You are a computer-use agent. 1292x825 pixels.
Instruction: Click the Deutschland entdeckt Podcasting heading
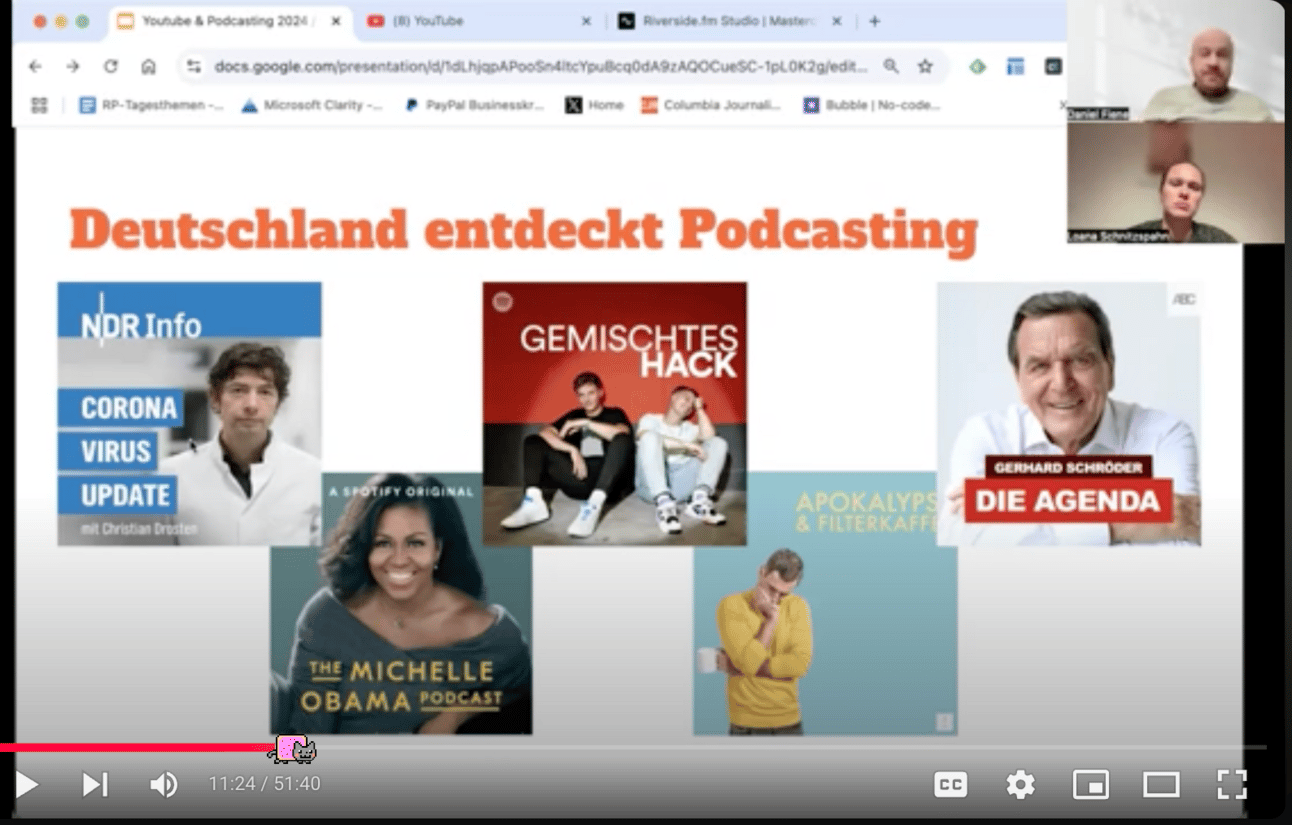(x=523, y=230)
